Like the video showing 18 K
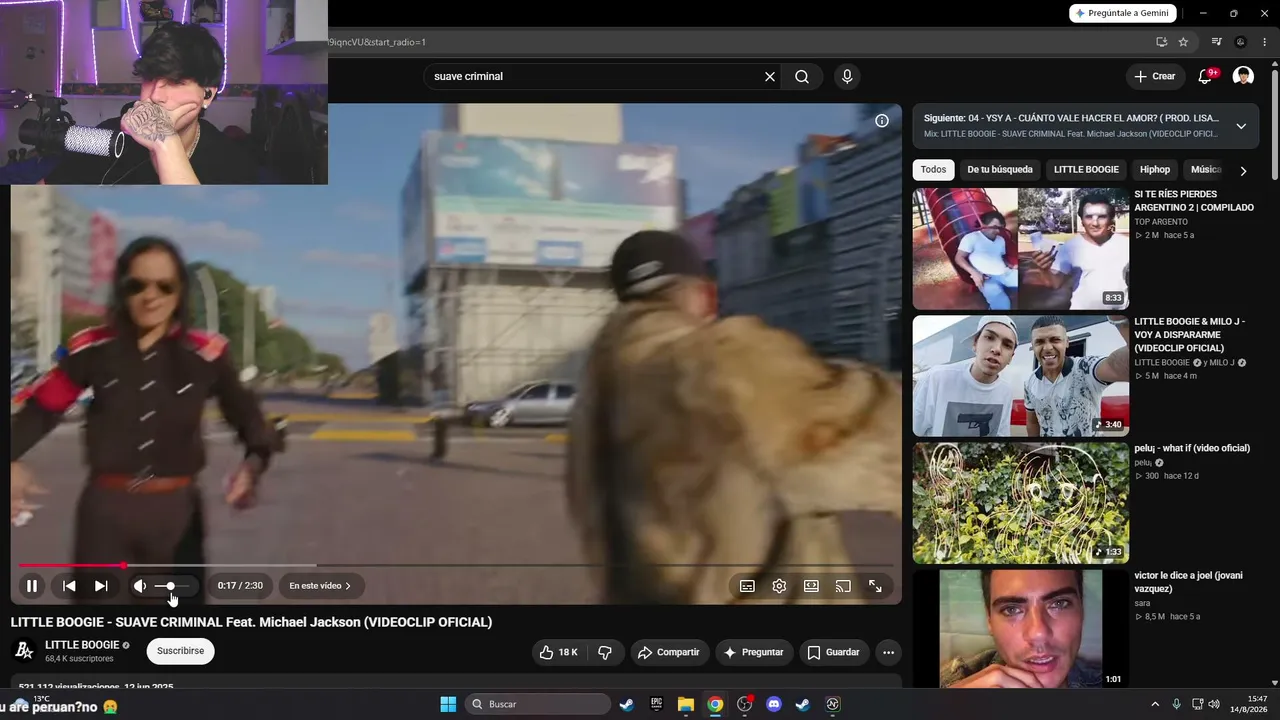 pos(558,652)
